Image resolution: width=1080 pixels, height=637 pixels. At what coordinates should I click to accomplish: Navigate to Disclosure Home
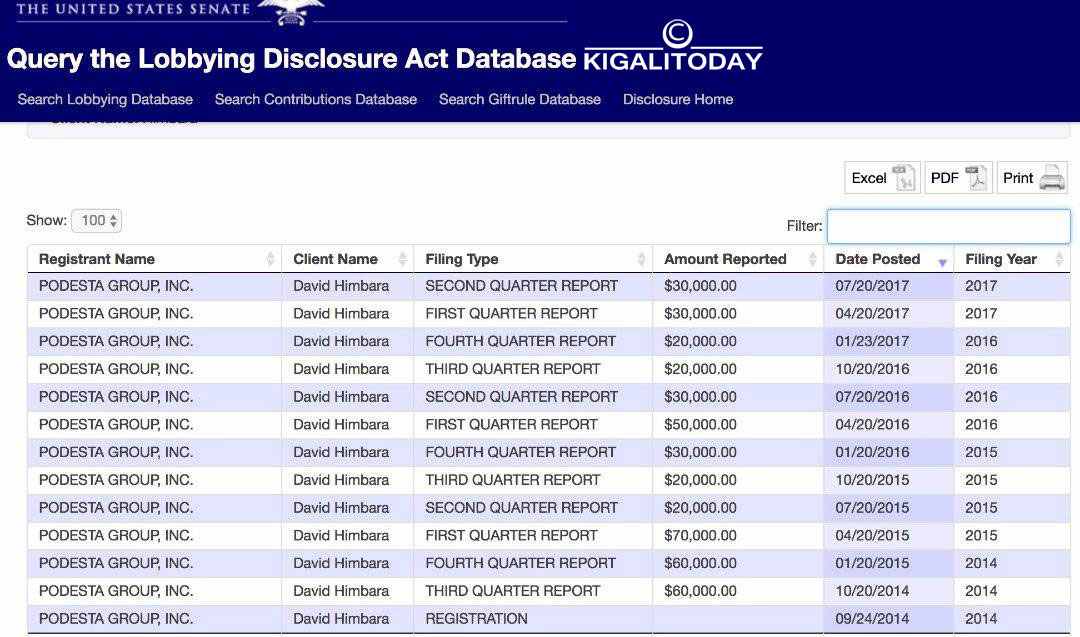click(x=678, y=99)
